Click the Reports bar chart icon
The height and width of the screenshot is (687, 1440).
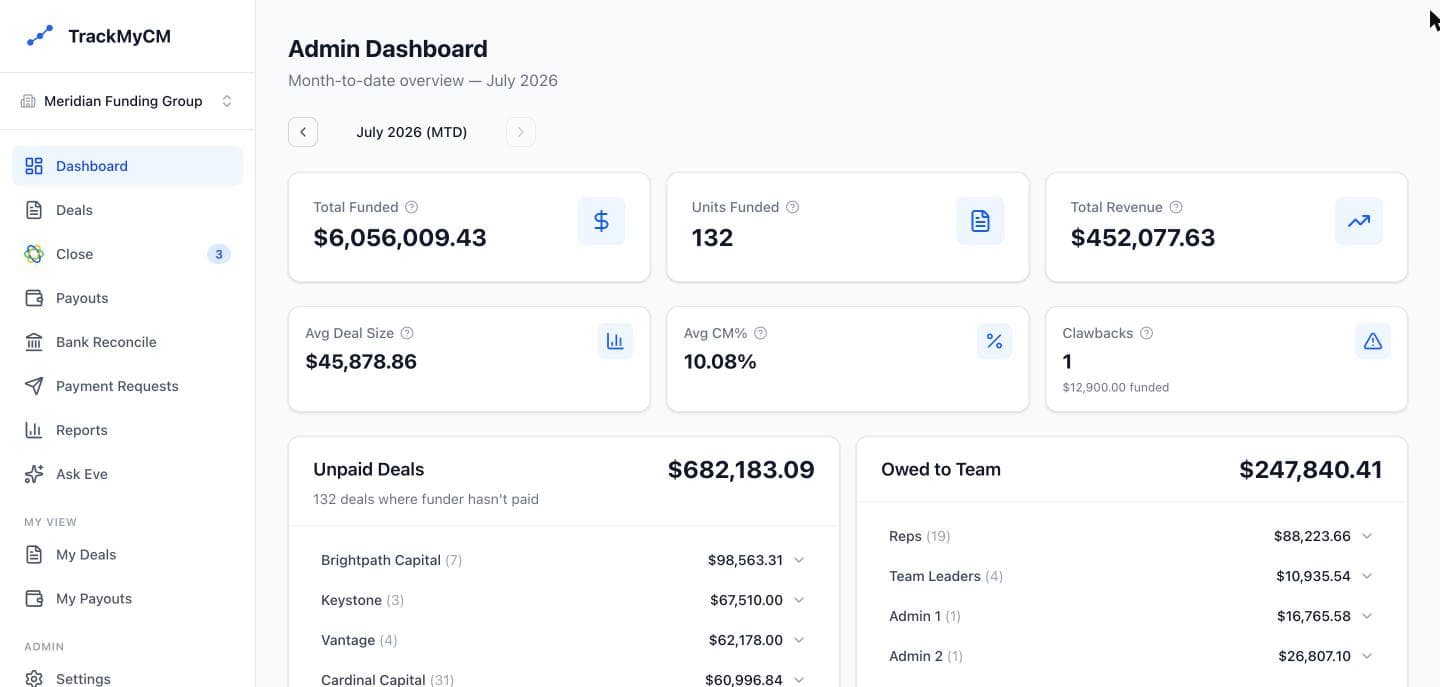click(34, 430)
